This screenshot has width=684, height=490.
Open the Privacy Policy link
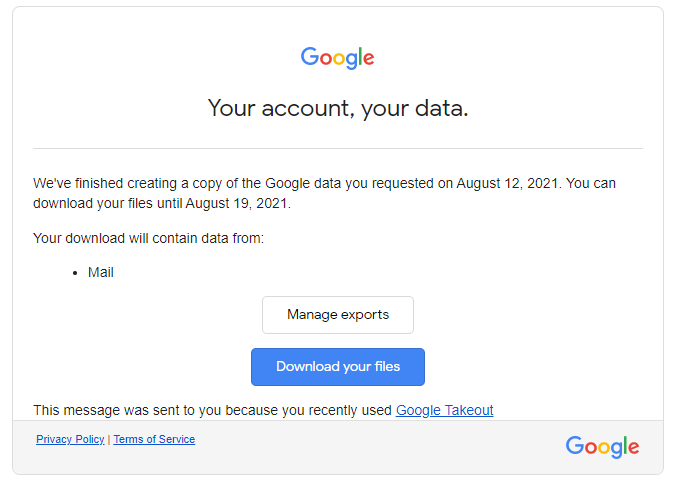point(70,439)
